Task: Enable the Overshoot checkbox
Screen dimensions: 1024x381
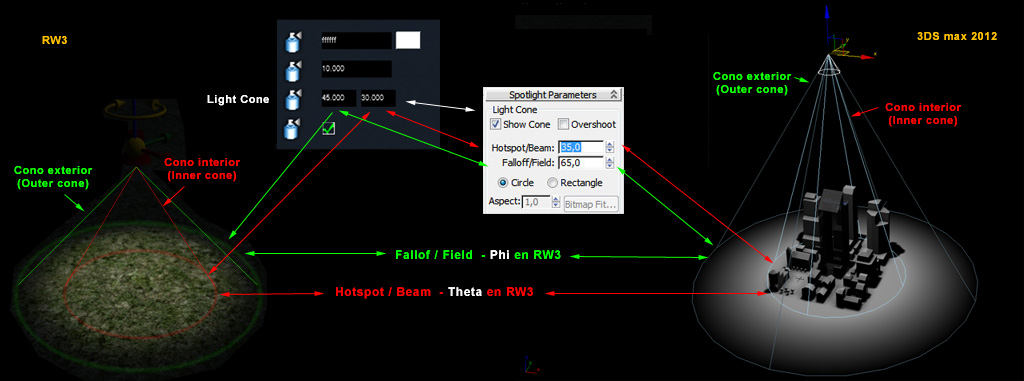Action: pos(563,124)
